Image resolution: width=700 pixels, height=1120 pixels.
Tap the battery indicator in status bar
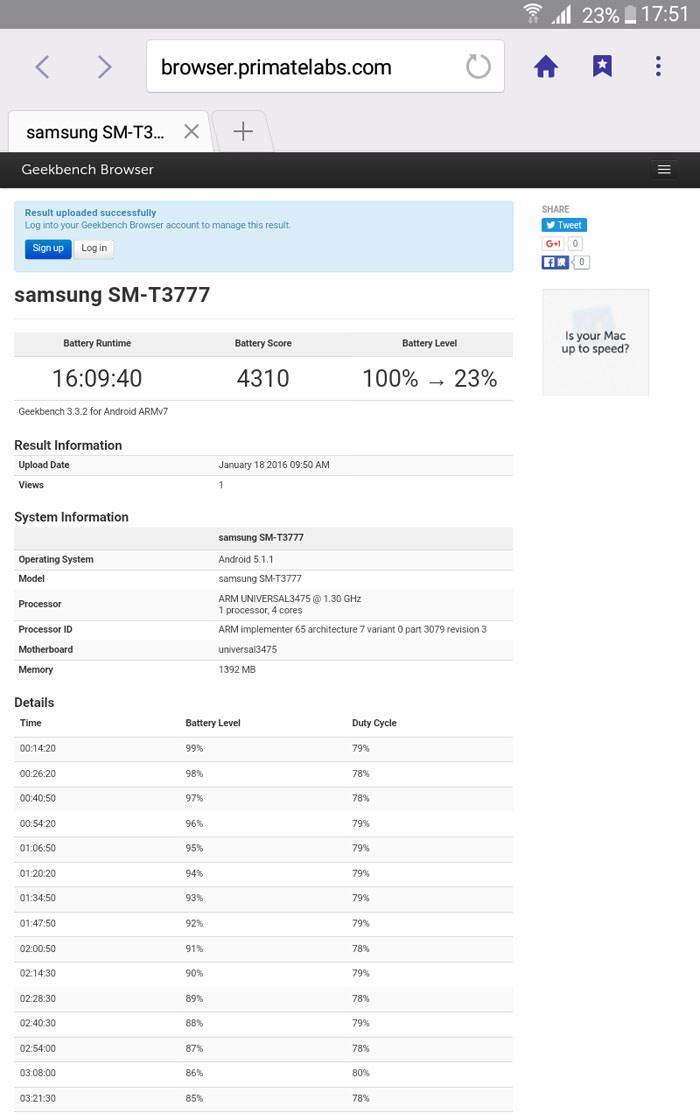click(x=630, y=14)
